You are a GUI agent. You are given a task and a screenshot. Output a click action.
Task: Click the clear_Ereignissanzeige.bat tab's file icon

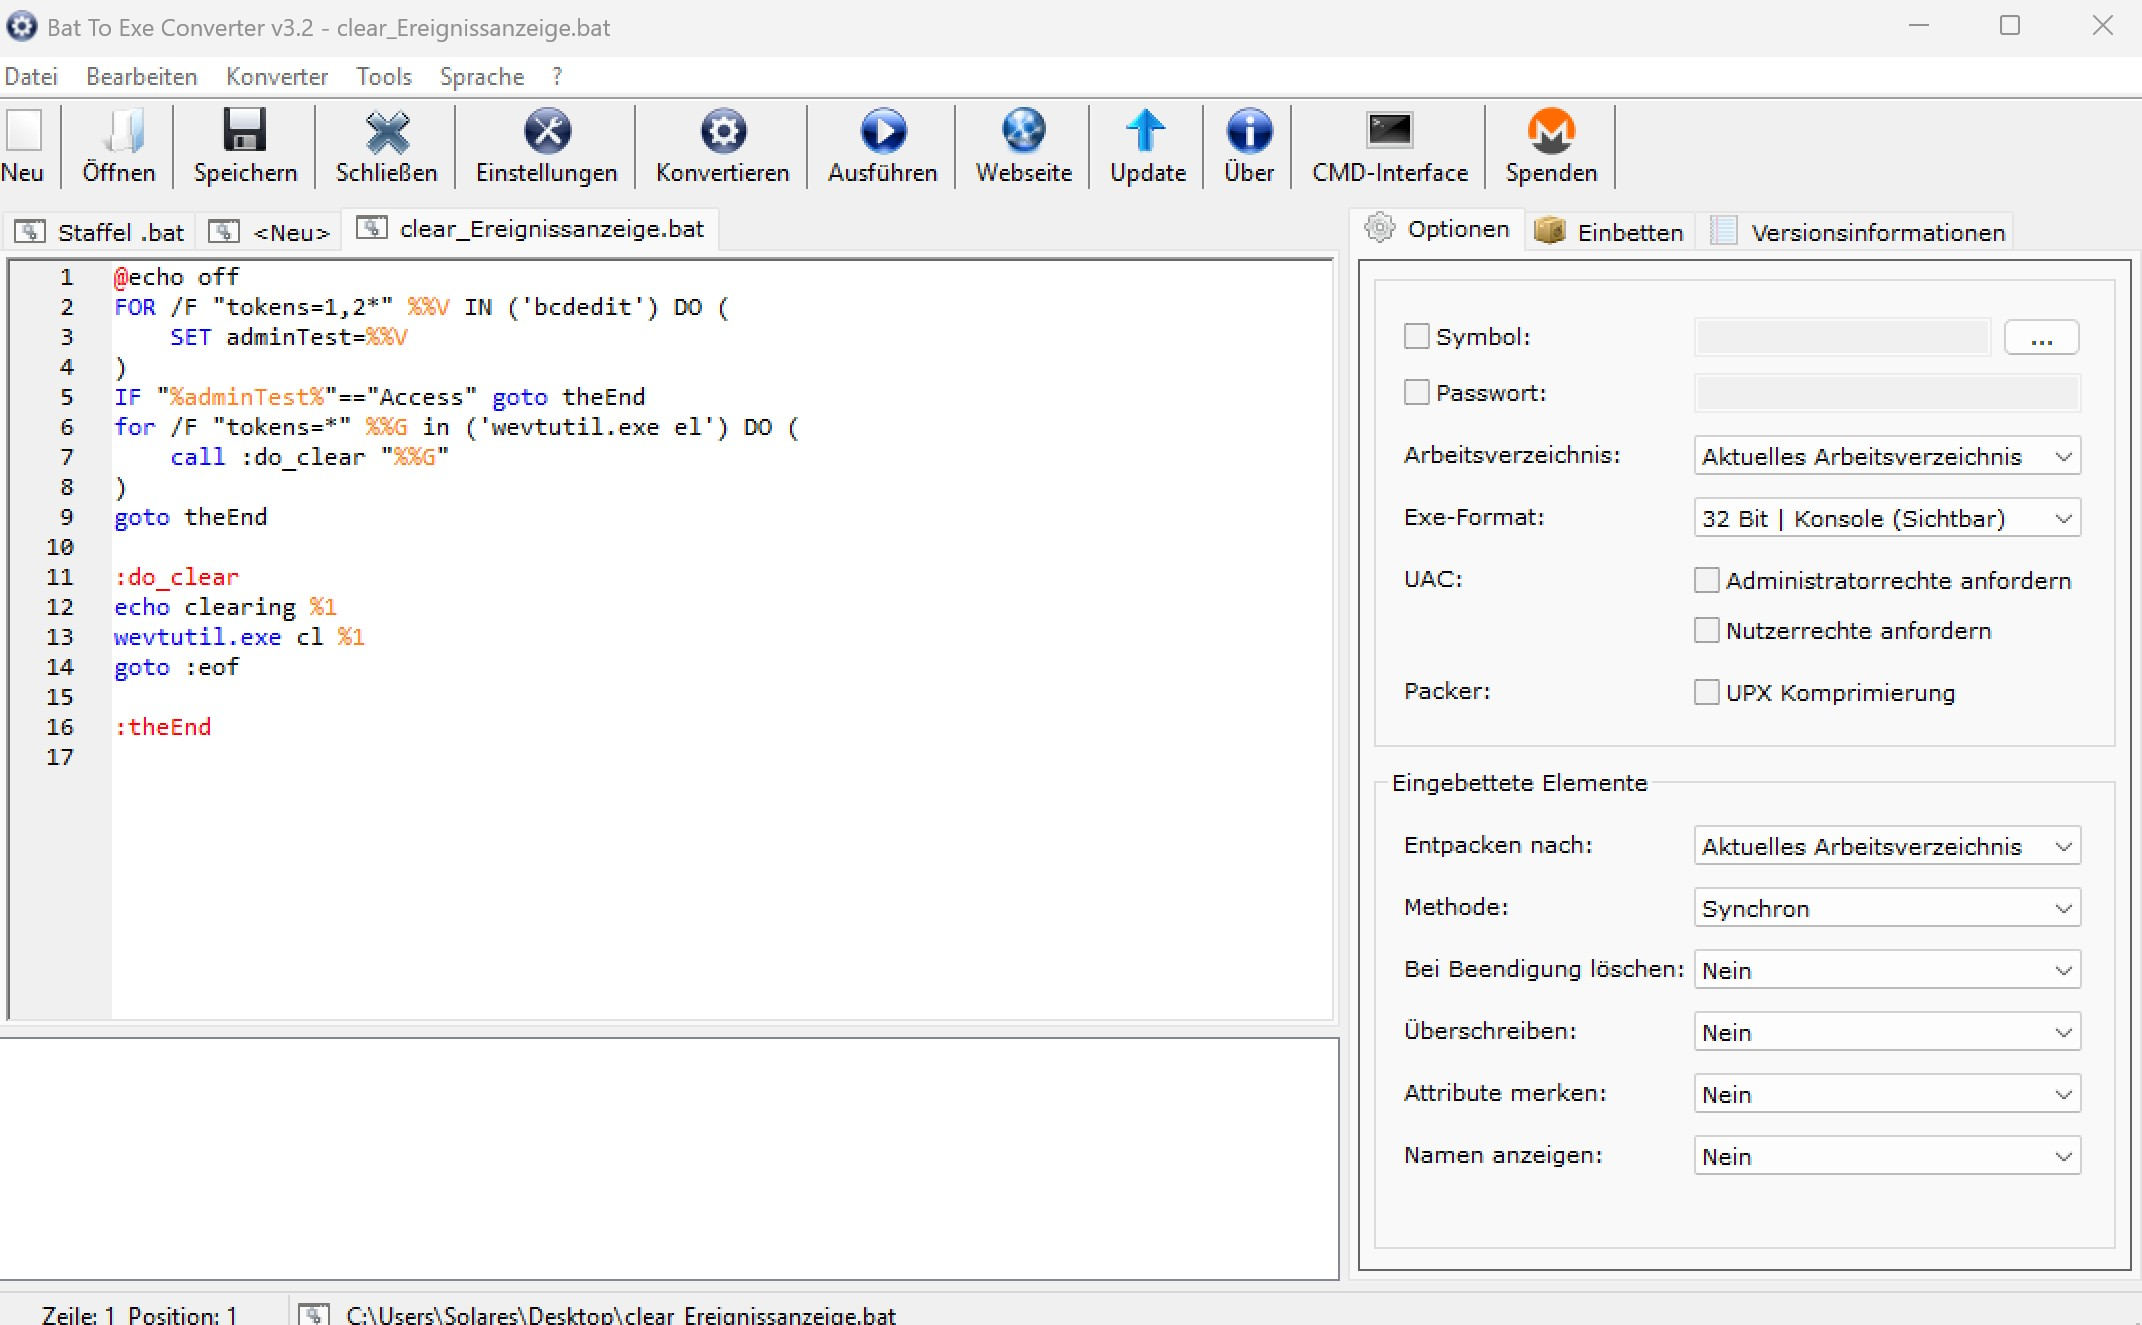click(372, 228)
